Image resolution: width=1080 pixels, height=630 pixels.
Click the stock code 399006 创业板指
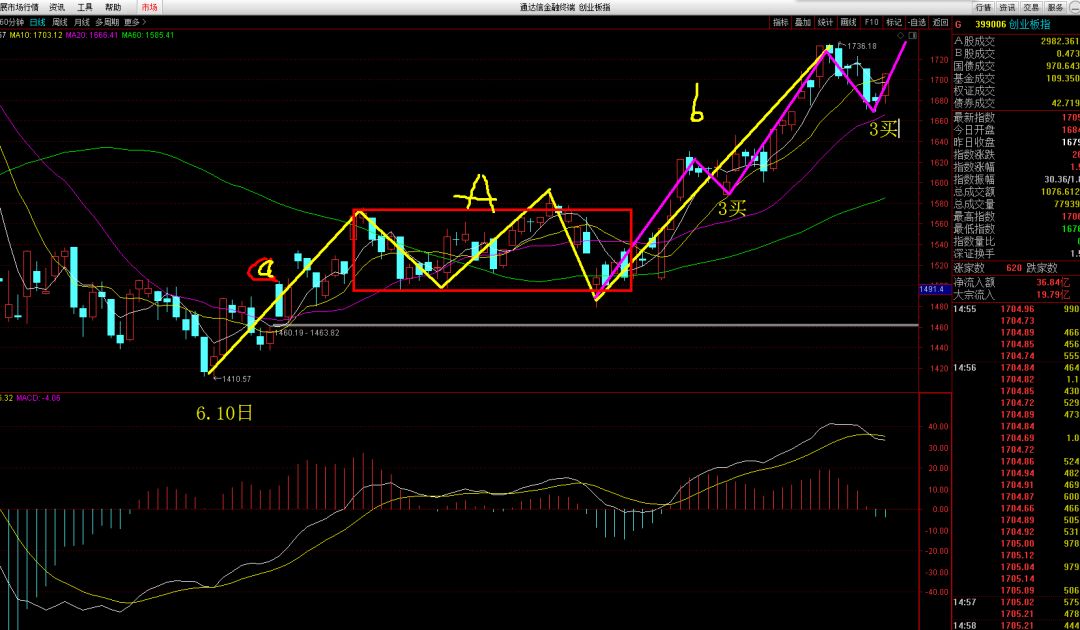(x=1011, y=24)
